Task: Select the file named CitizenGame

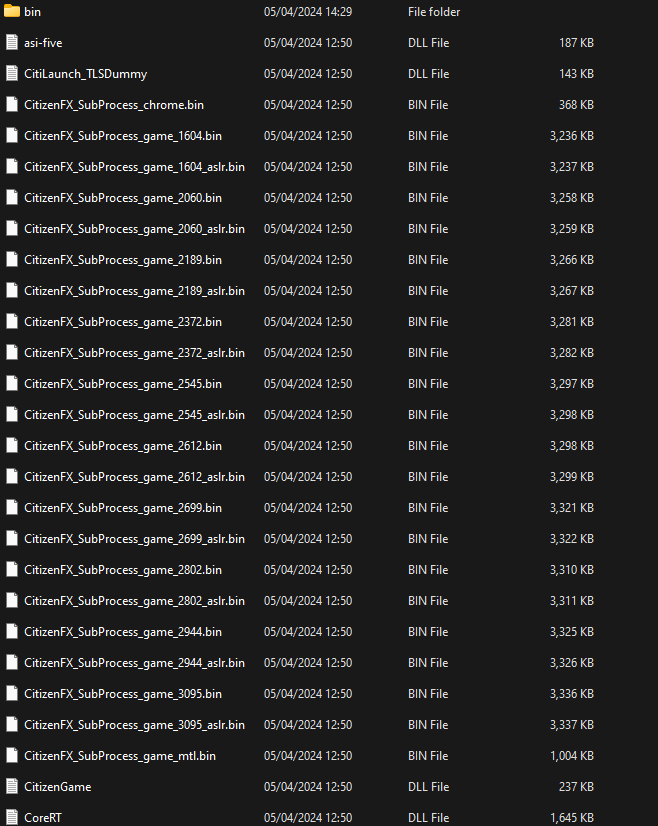Action: [x=57, y=786]
